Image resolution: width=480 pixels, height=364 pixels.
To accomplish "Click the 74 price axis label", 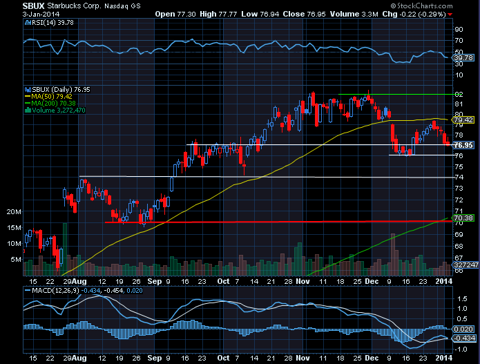I will [459, 177].
